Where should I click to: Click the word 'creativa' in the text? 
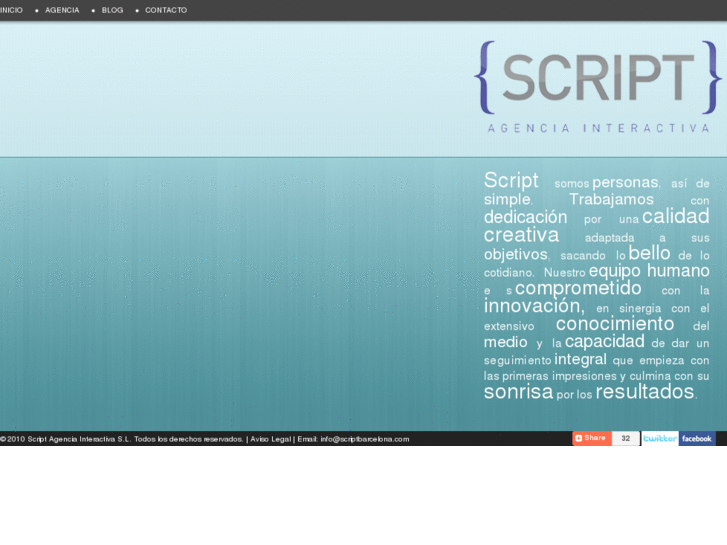[521, 235]
